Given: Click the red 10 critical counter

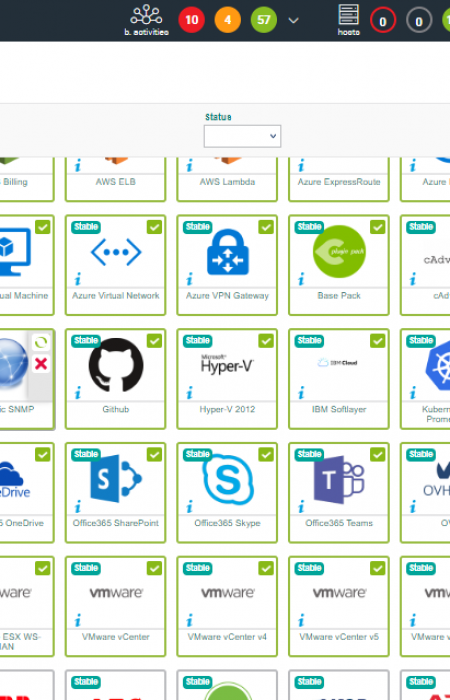Looking at the screenshot, I should [192, 20].
